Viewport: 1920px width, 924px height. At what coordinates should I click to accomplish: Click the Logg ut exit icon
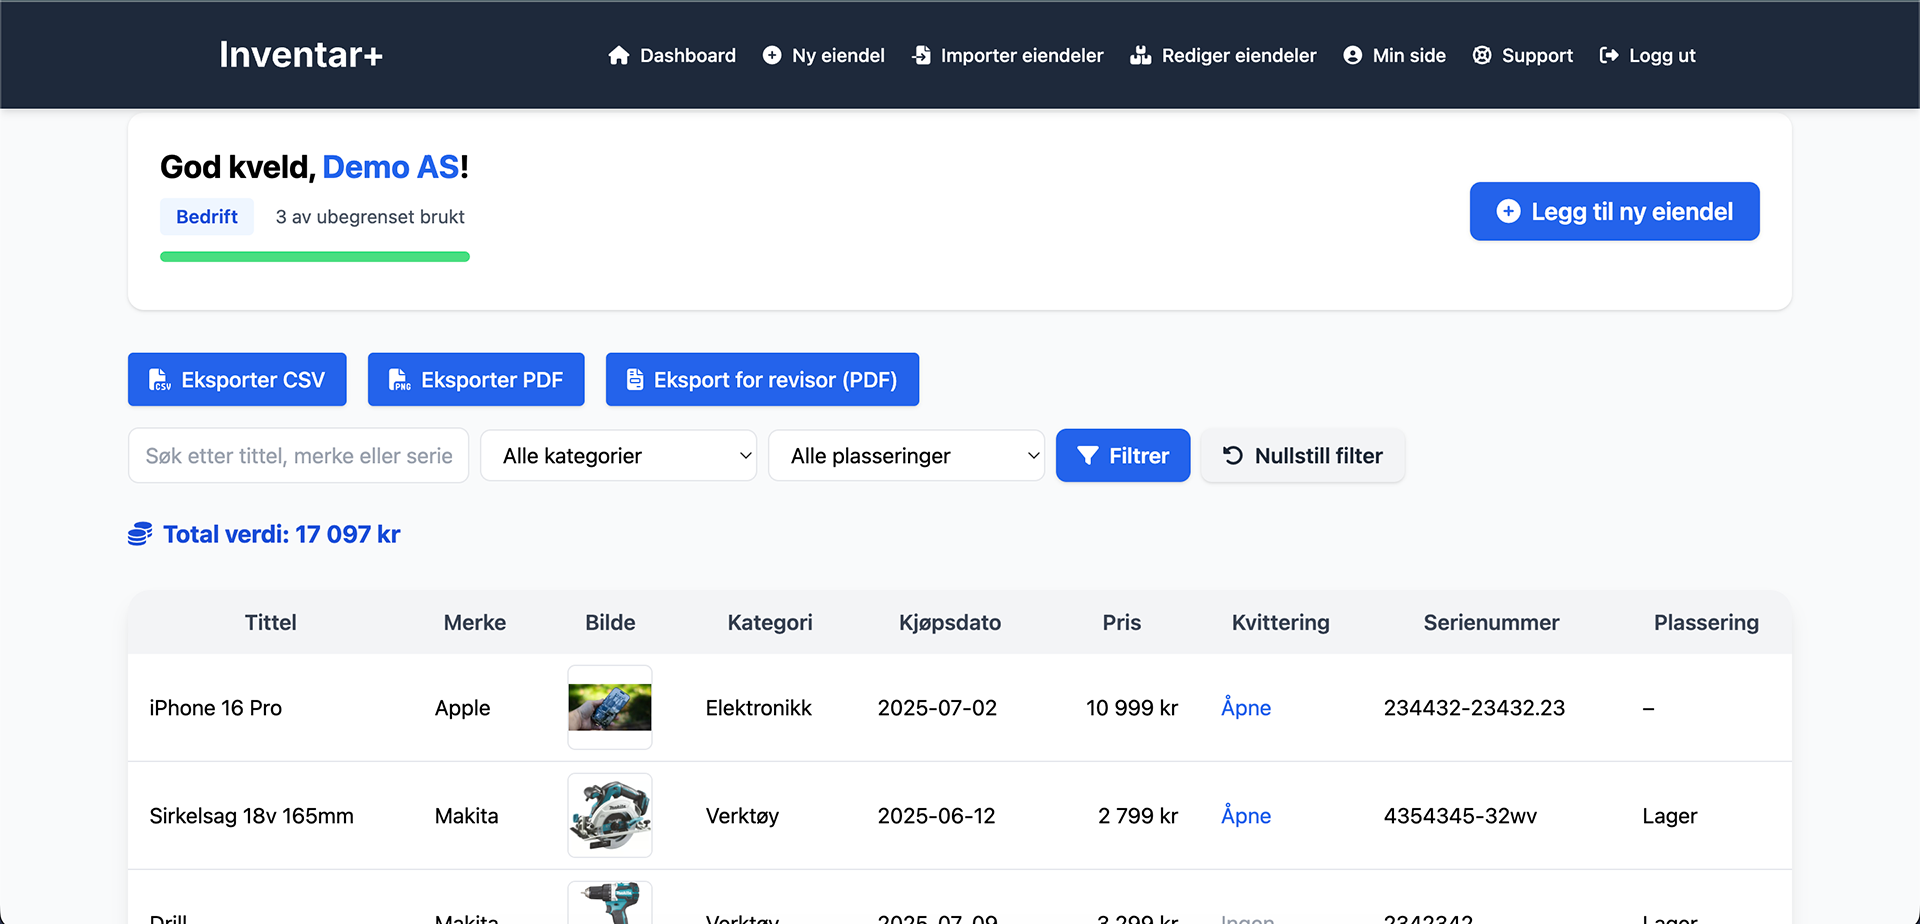pyautogui.click(x=1609, y=56)
